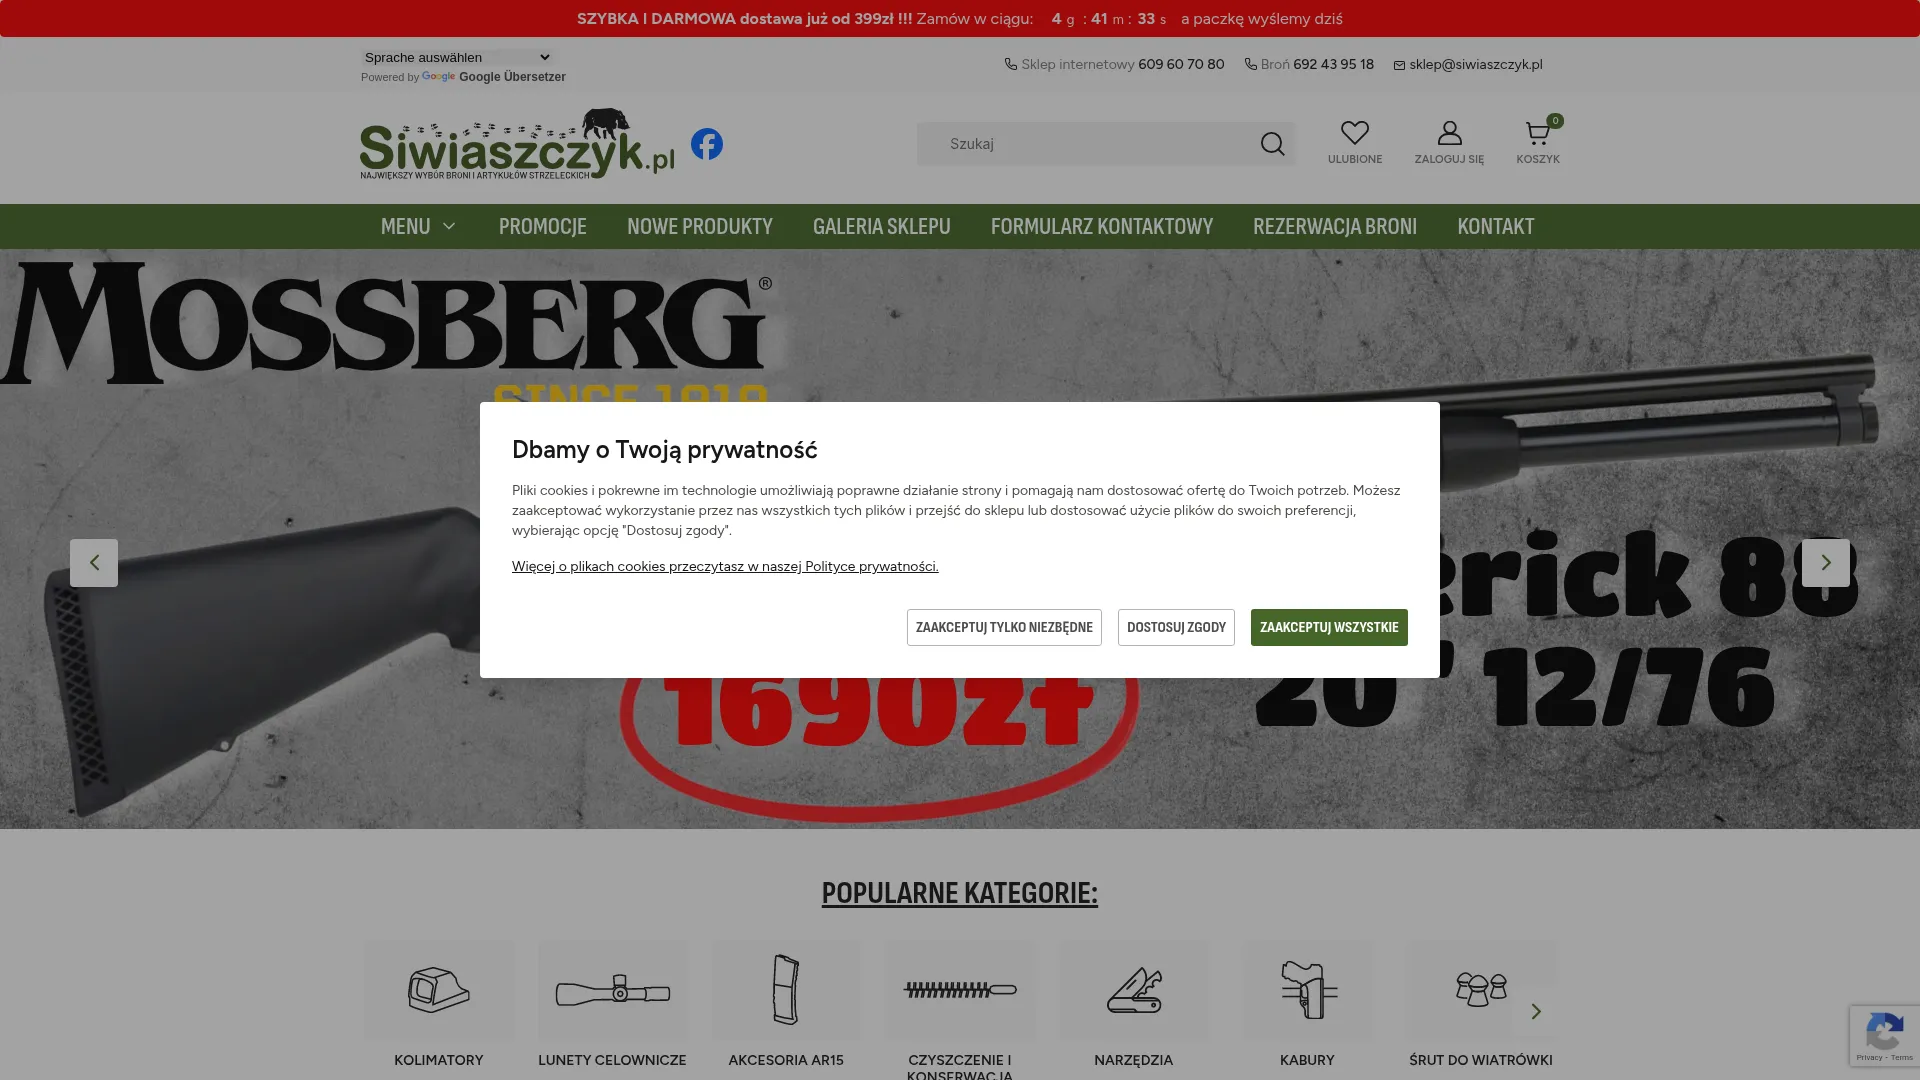Click the ZALOGUJ SIĘ account icon
The image size is (1920, 1080).
[1448, 133]
